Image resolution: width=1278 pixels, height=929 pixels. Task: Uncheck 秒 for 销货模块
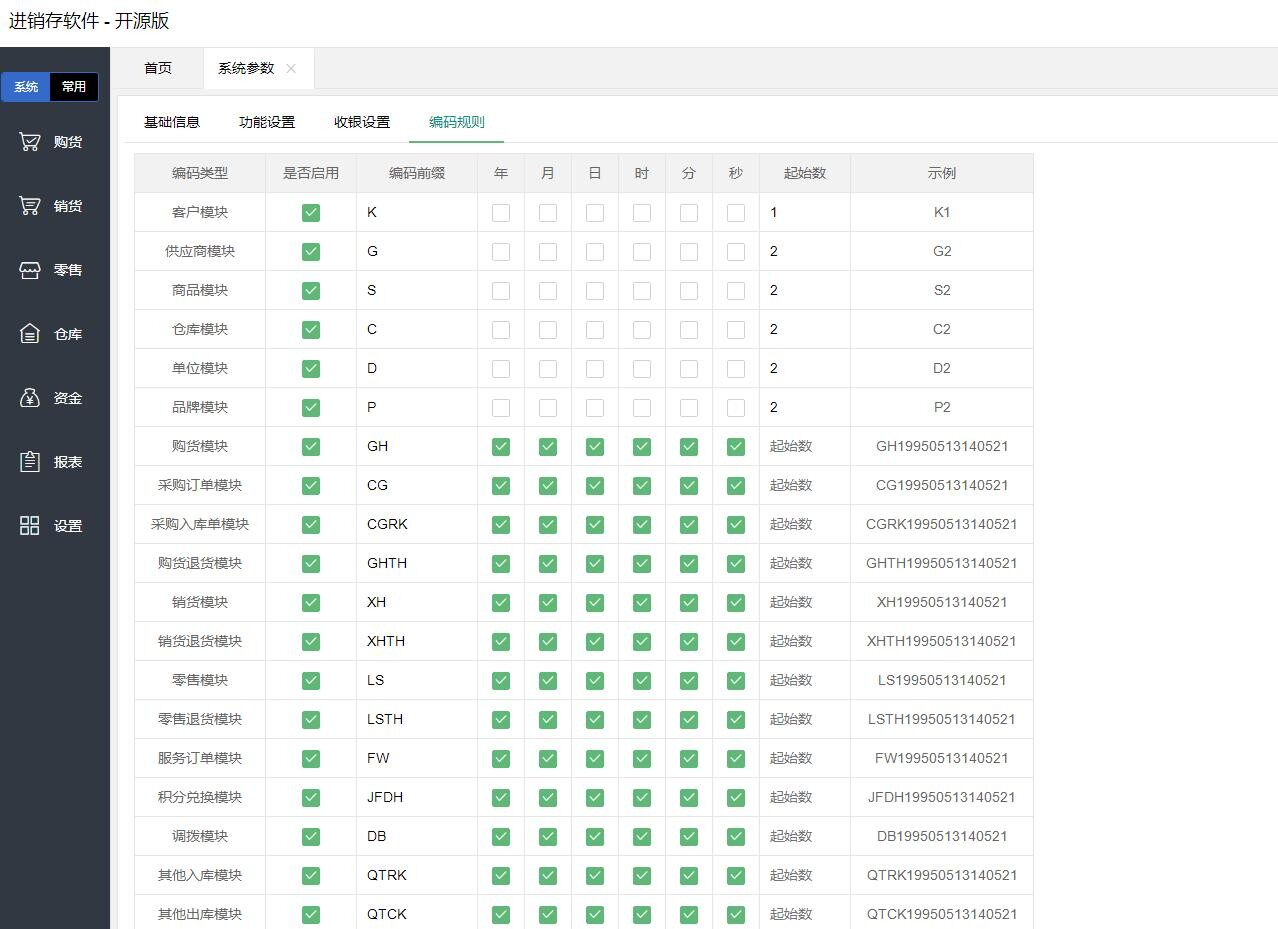[x=736, y=602]
